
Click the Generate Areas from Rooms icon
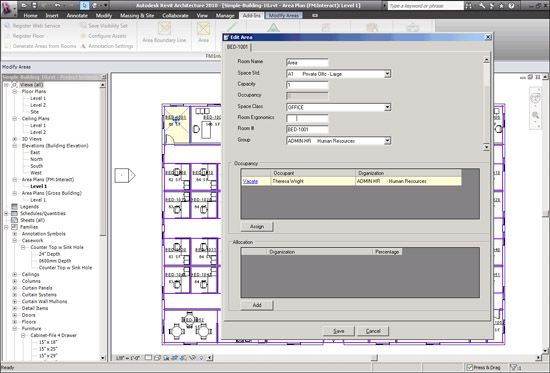[x=7, y=46]
